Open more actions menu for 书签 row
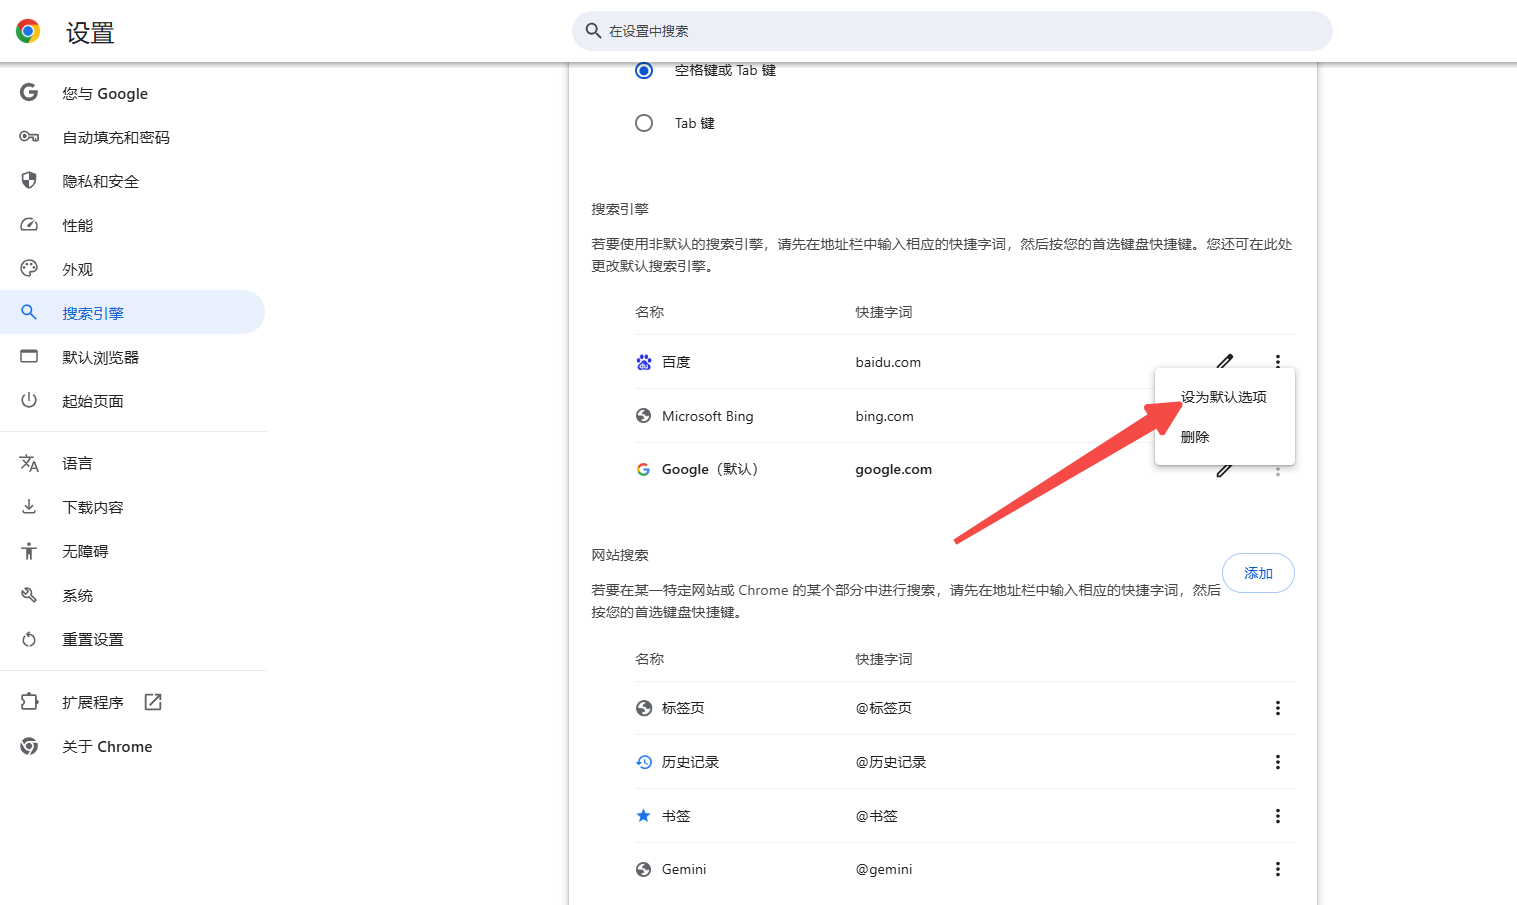This screenshot has height=905, width=1517. pyautogui.click(x=1277, y=816)
